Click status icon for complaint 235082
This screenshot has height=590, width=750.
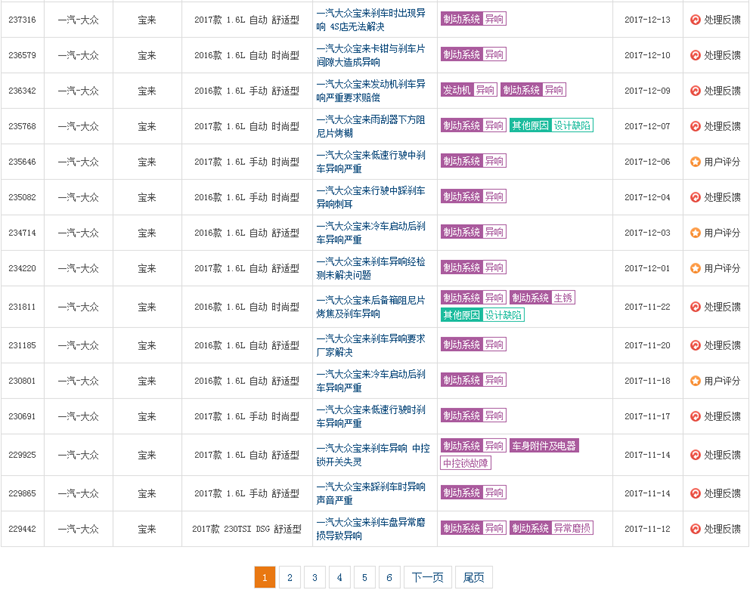pyautogui.click(x=695, y=197)
